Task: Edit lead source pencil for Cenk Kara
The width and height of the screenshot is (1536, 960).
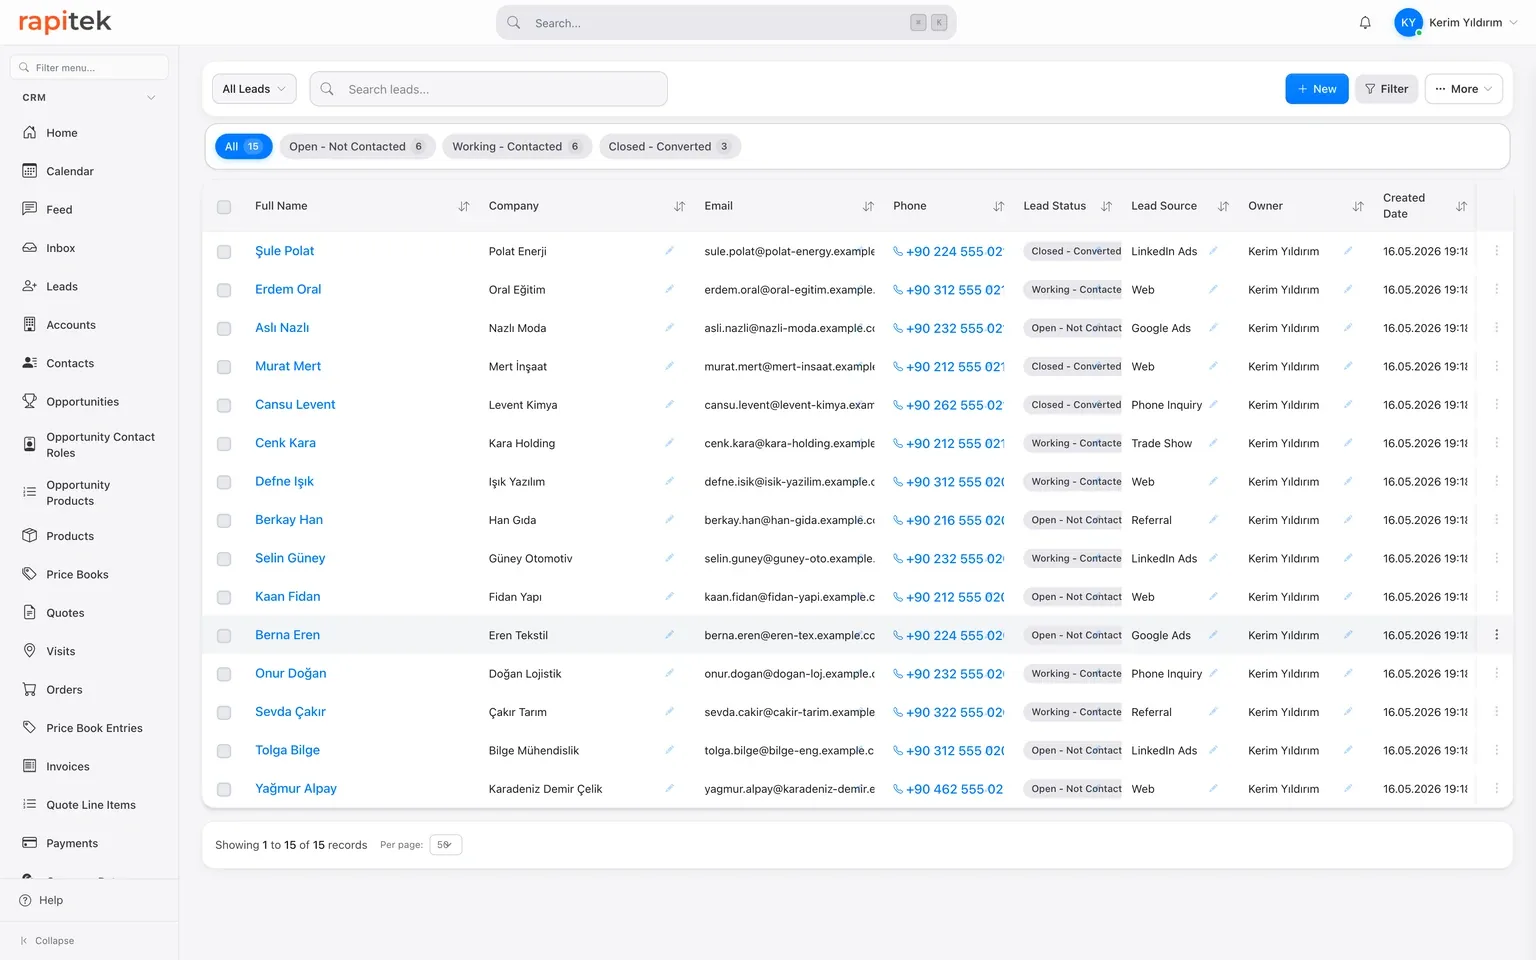Action: coord(1213,443)
